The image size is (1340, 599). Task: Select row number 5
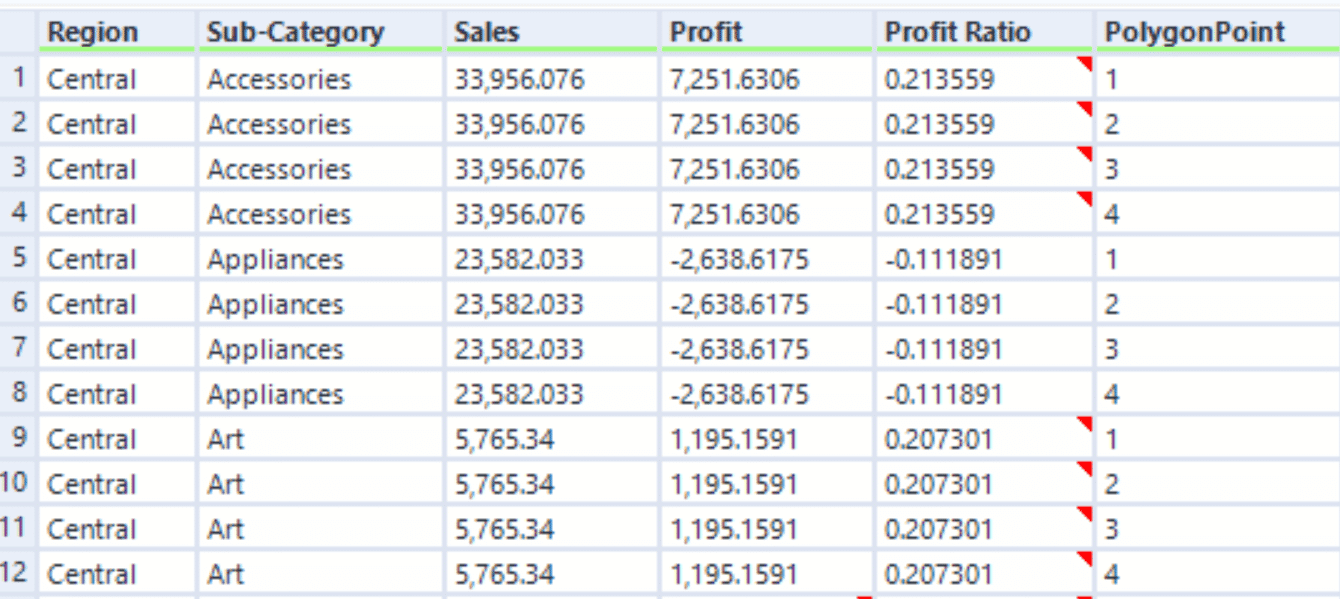pyautogui.click(x=19, y=259)
